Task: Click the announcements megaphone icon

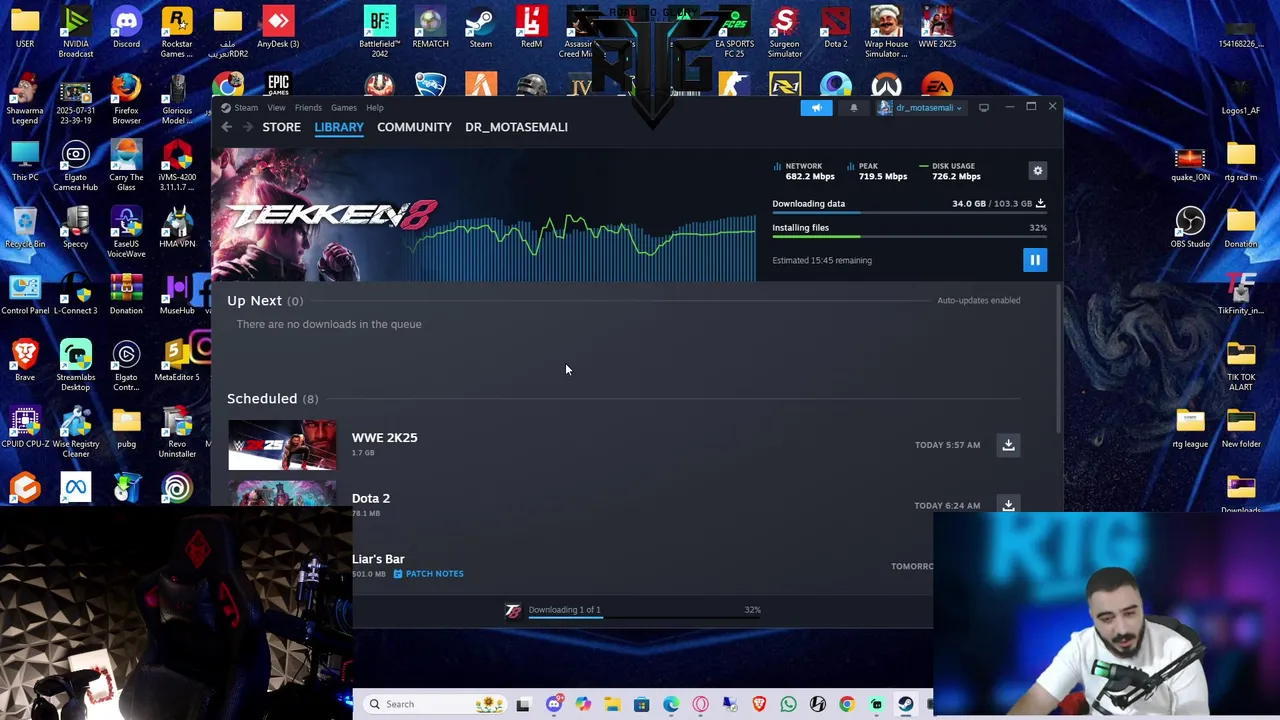Action: pyautogui.click(x=816, y=107)
